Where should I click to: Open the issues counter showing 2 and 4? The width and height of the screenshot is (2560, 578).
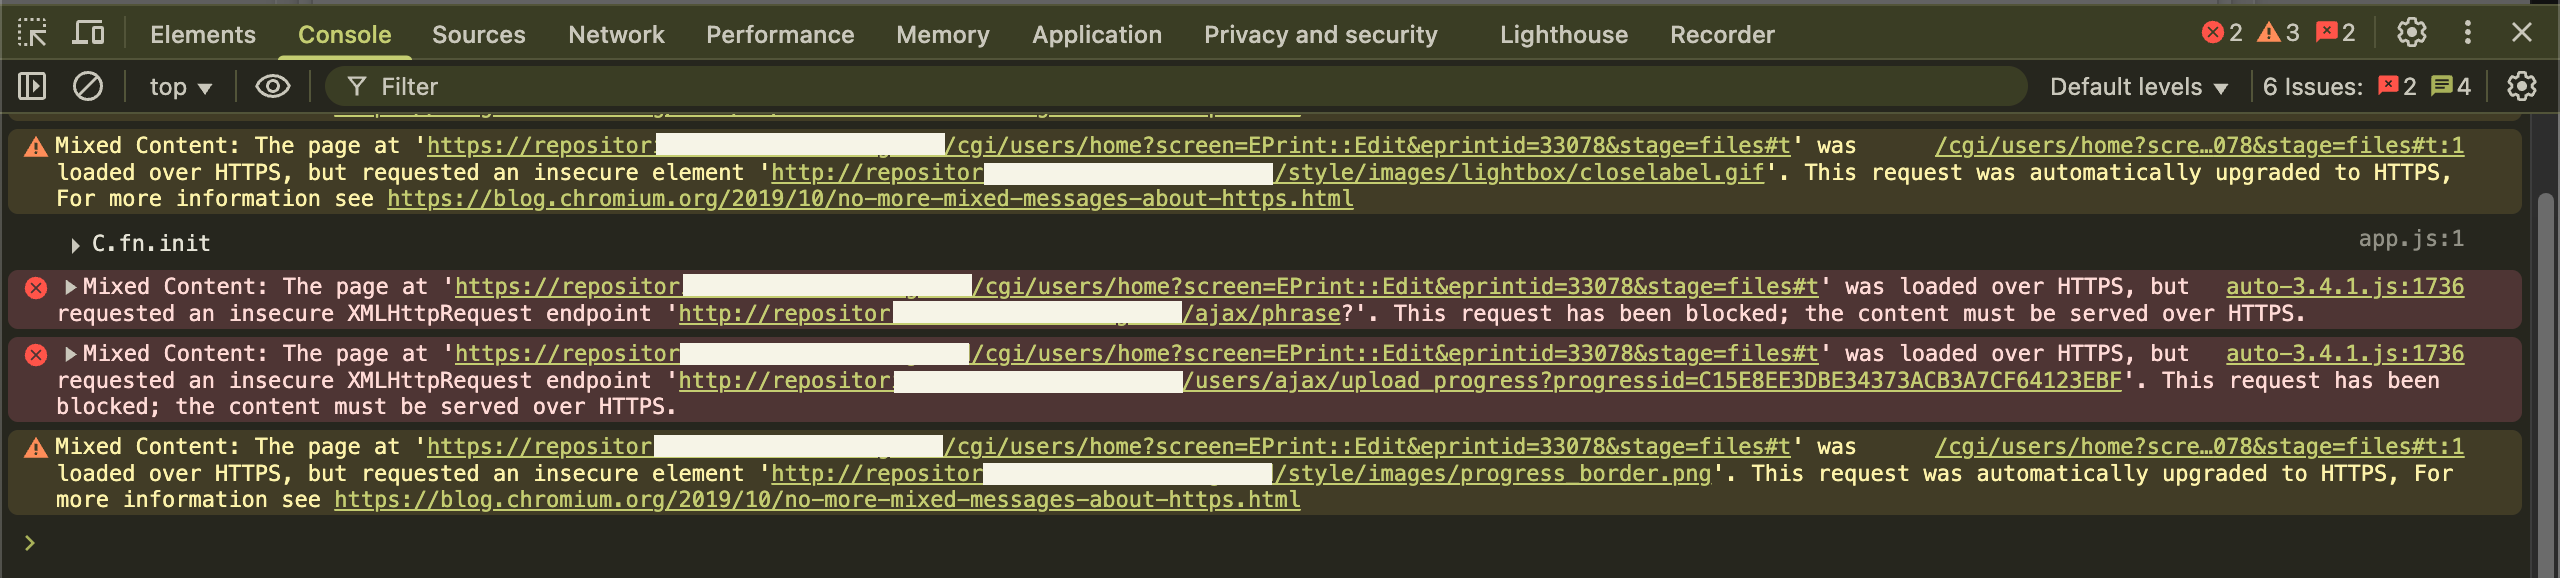coord(2366,87)
